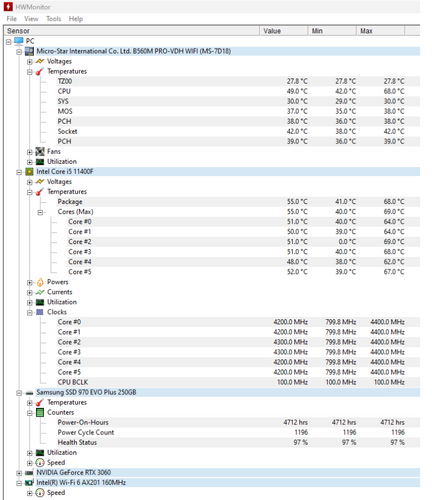This screenshot has width=432, height=500.
Task: Click the fan icon next to Fans
Action: (x=40, y=152)
